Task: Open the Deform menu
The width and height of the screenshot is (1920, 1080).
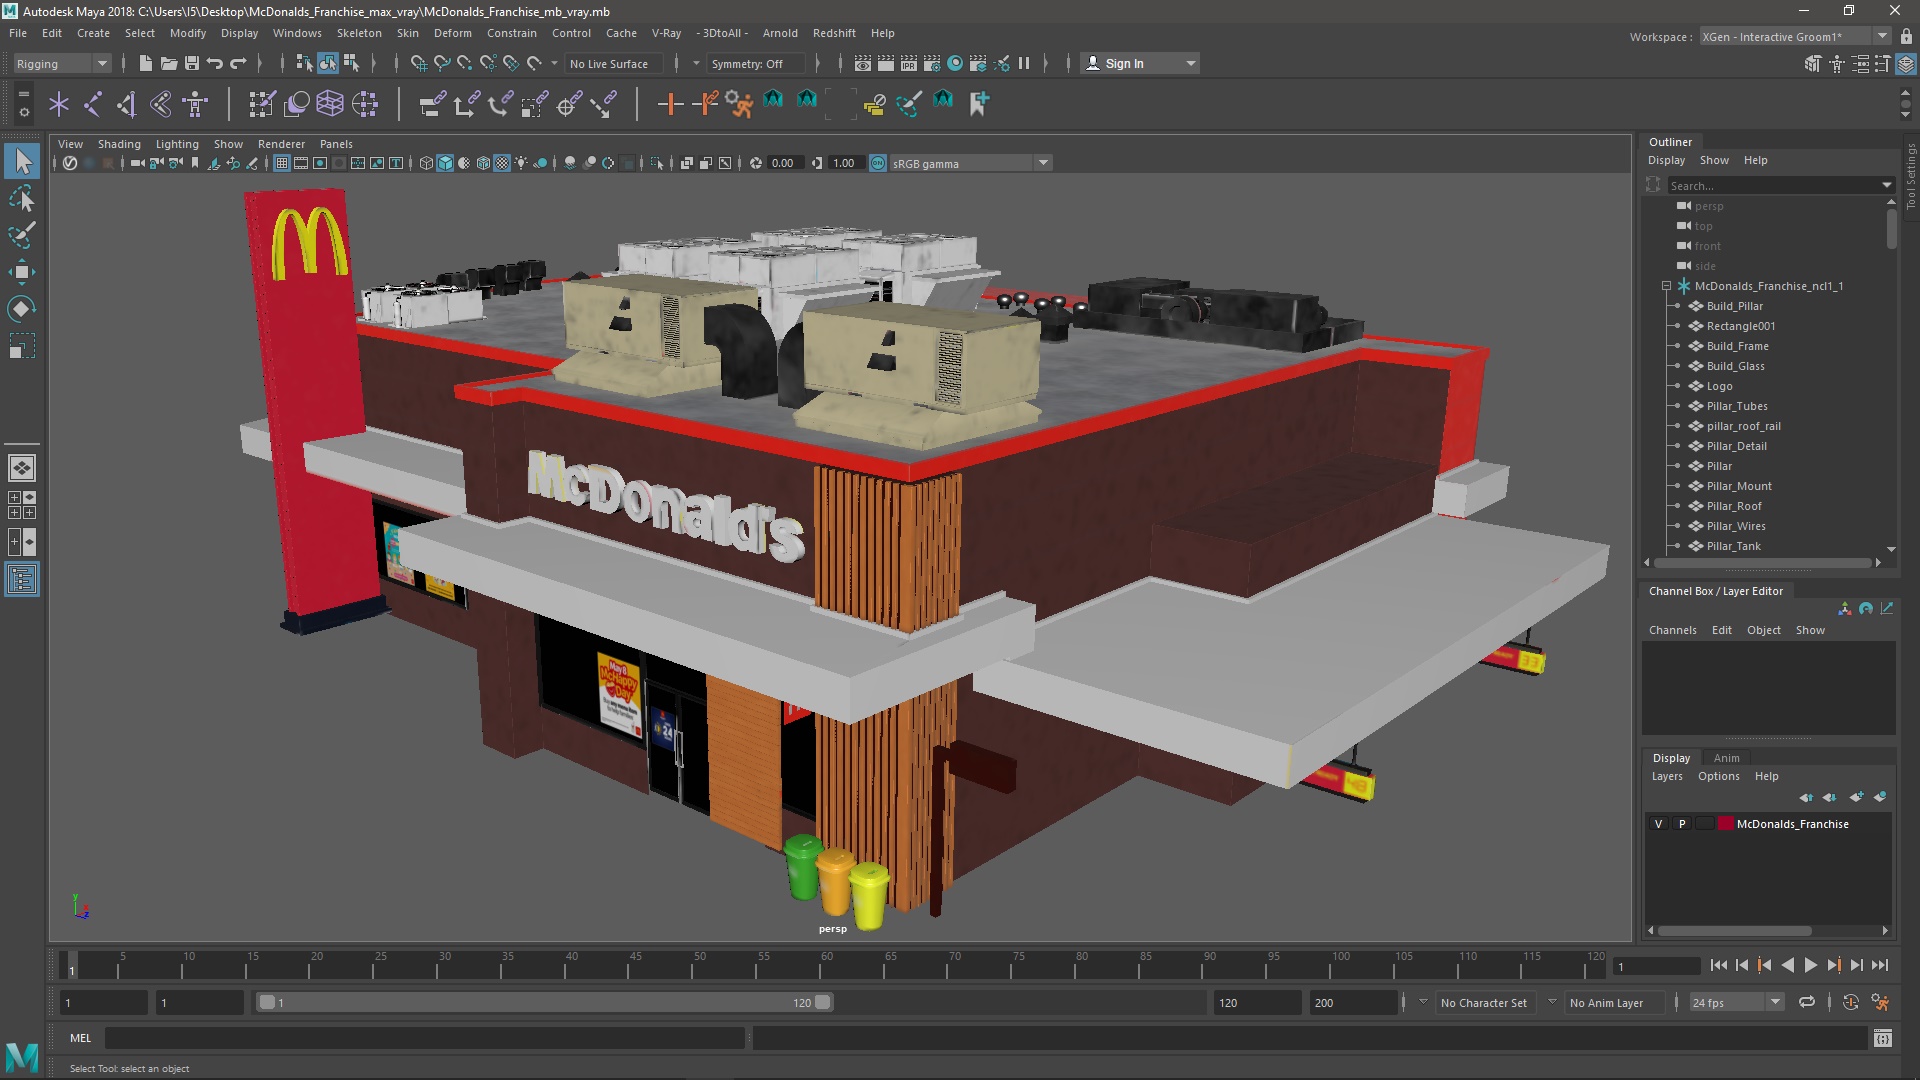Action: point(452,33)
